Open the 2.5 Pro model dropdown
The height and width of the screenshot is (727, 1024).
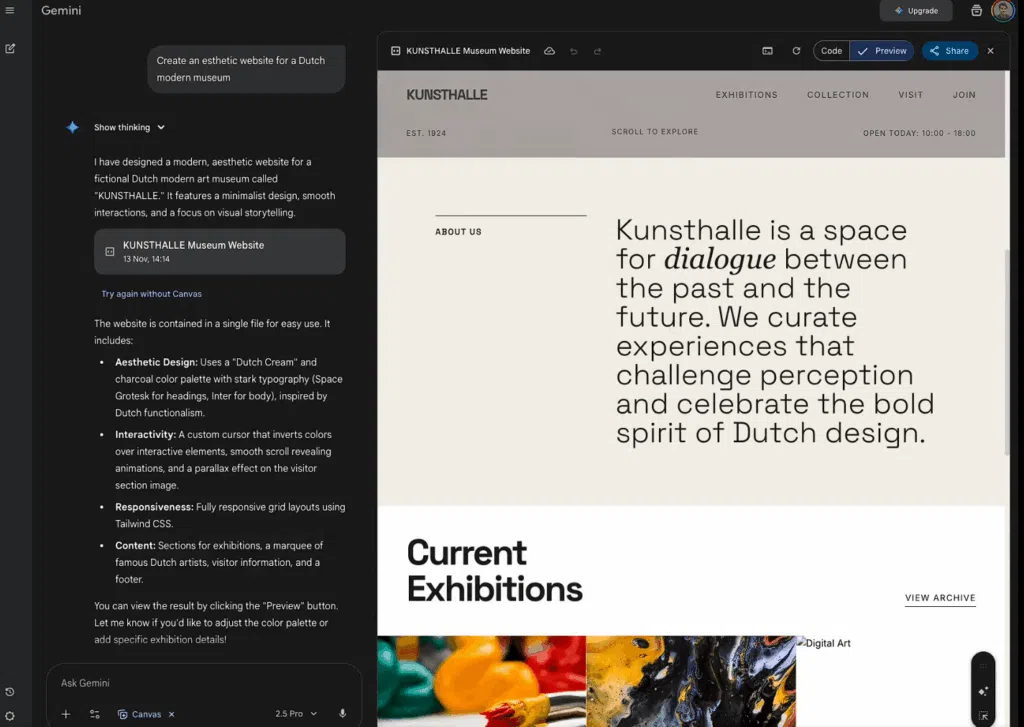click(x=296, y=714)
